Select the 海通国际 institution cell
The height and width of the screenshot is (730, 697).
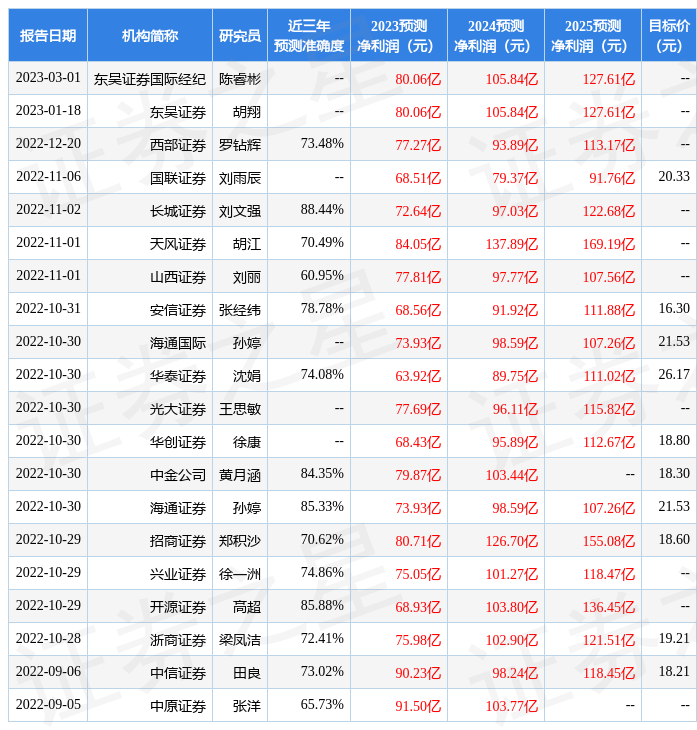[x=149, y=342]
